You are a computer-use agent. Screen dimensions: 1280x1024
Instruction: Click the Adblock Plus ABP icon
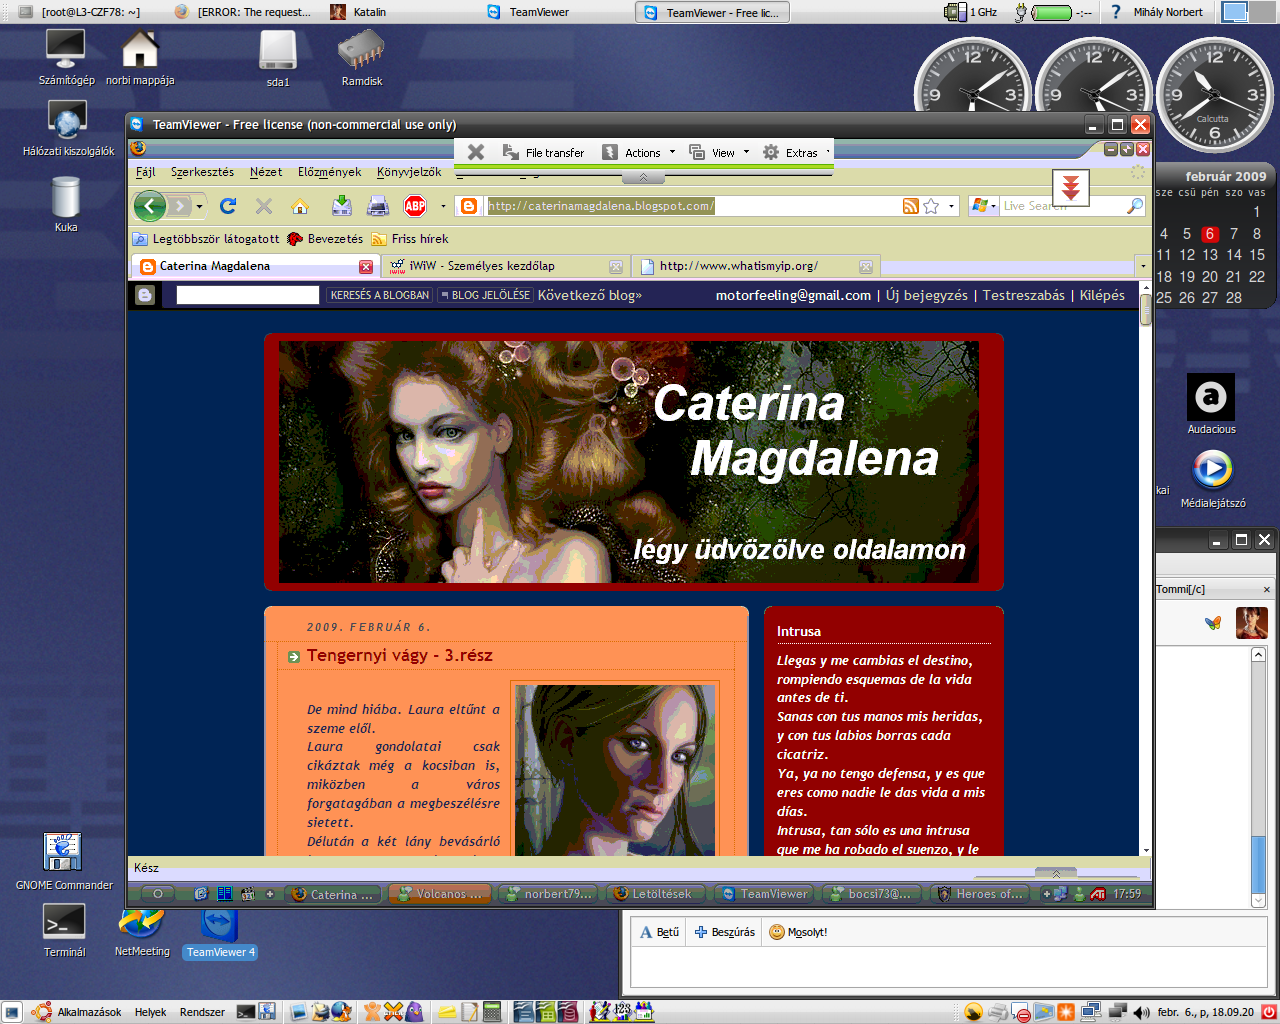tap(415, 206)
